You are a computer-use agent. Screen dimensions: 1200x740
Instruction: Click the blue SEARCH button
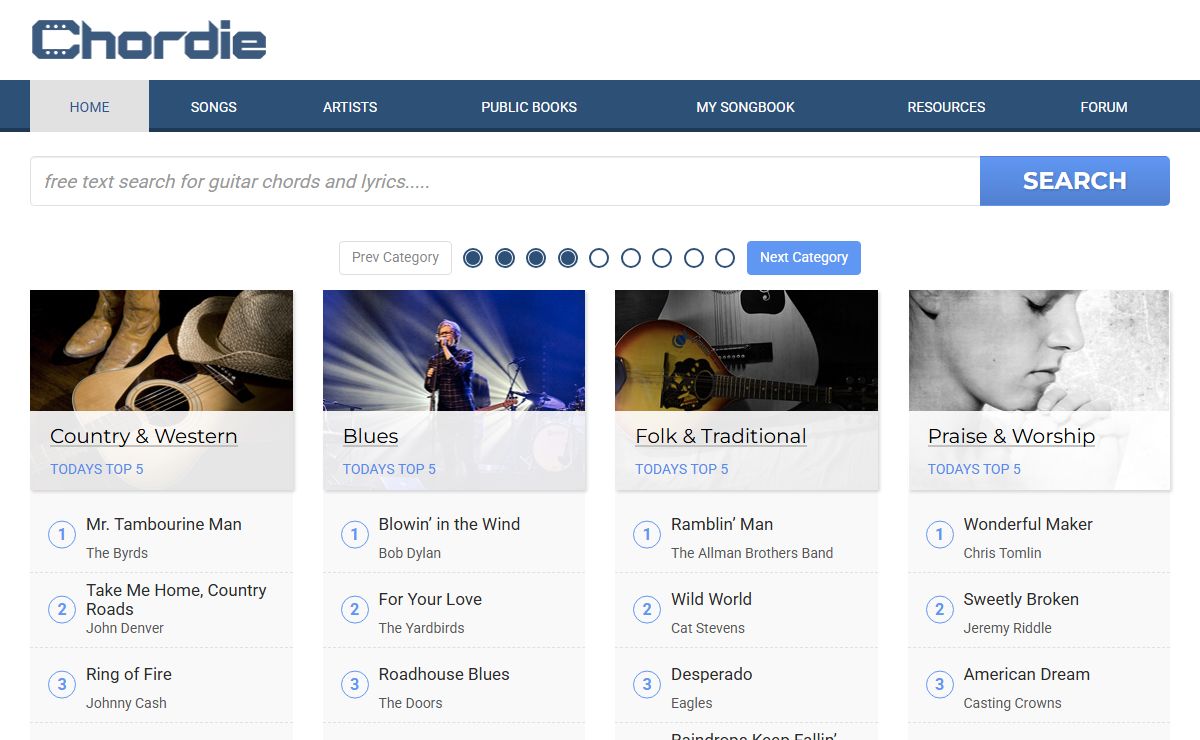click(x=1075, y=181)
